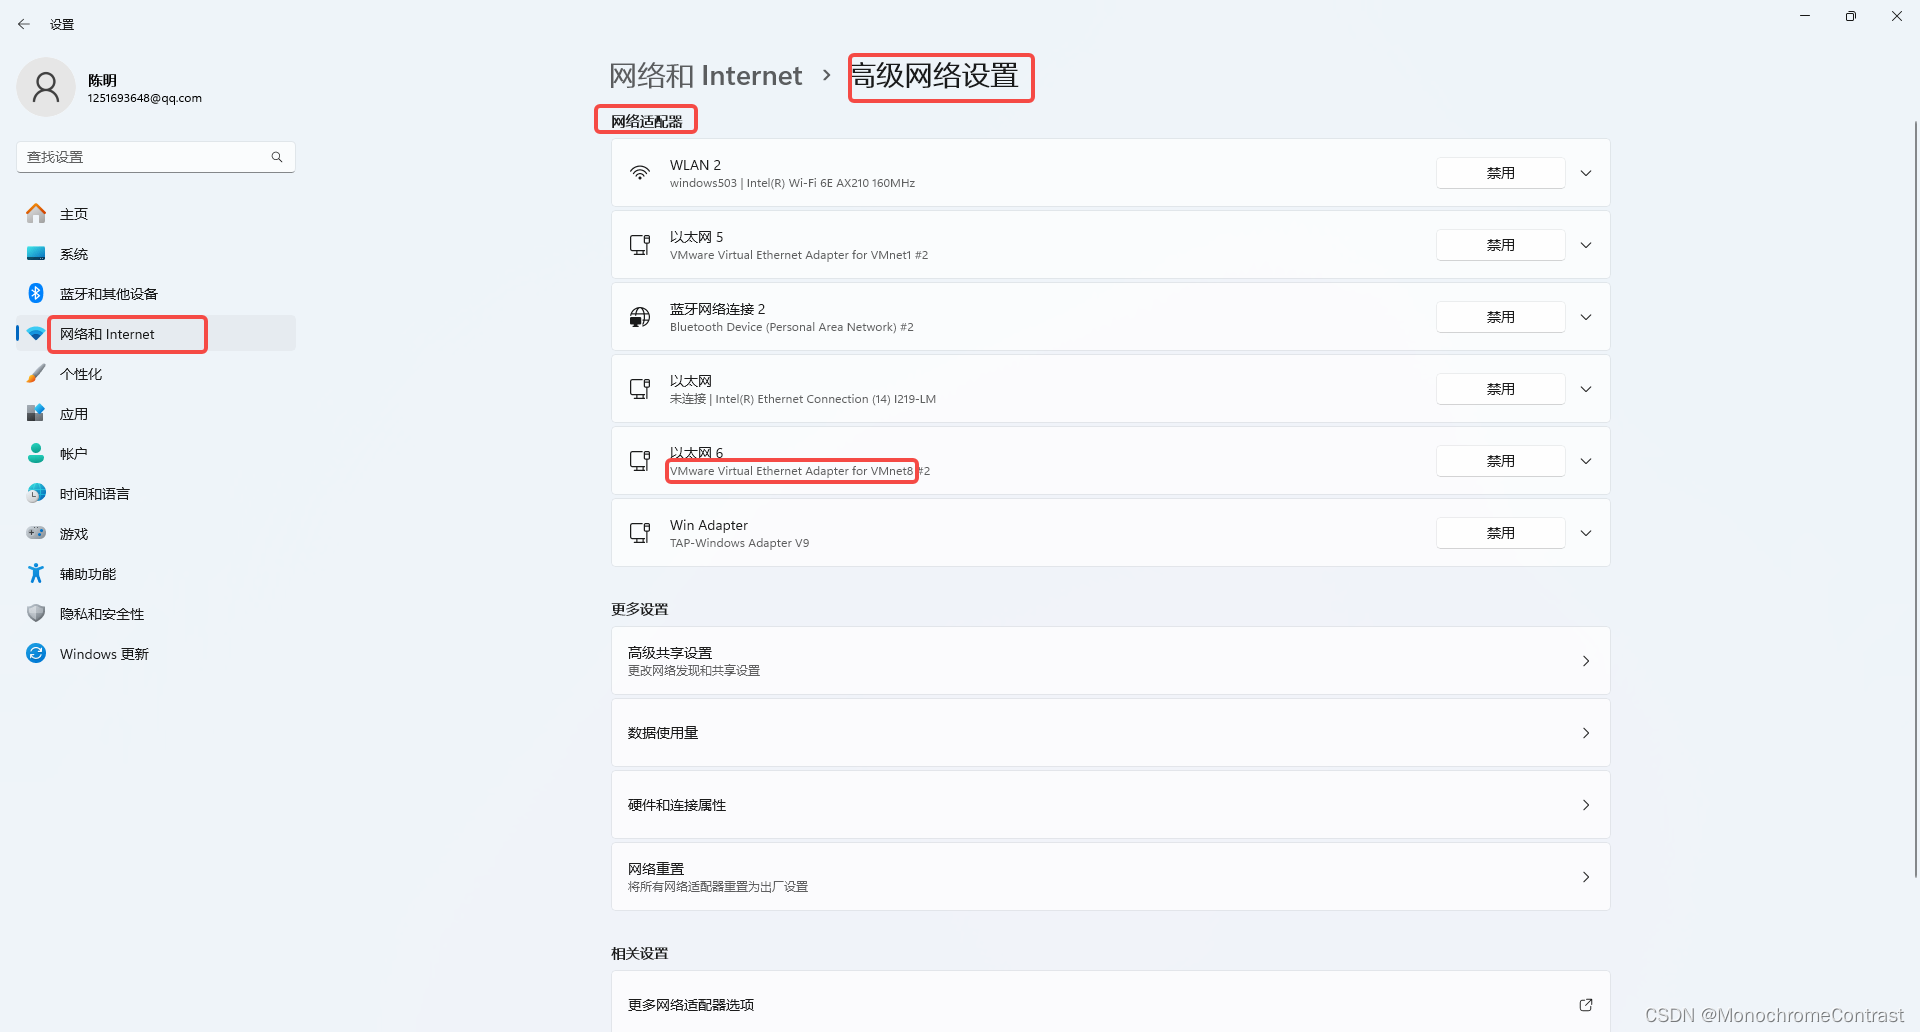1920x1032 pixels.
Task: Click the account email 1251693648@qq.com
Action: [144, 98]
